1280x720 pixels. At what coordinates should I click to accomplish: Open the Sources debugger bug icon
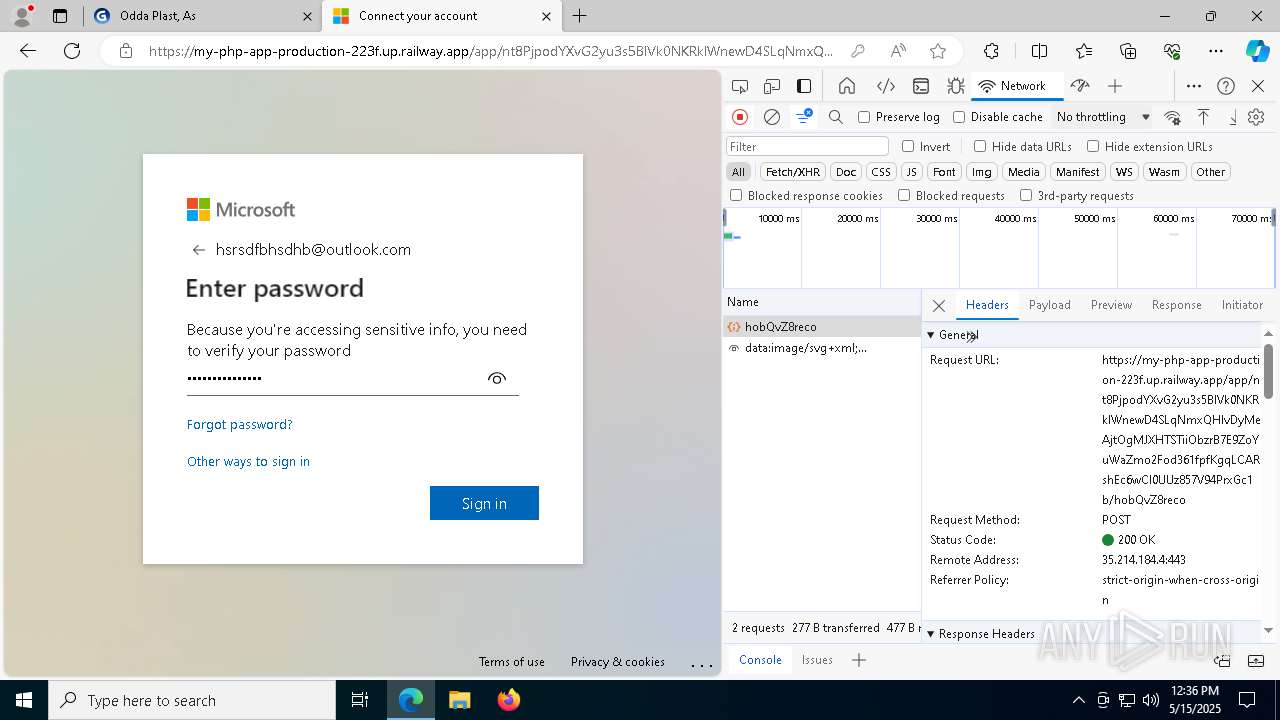956,86
